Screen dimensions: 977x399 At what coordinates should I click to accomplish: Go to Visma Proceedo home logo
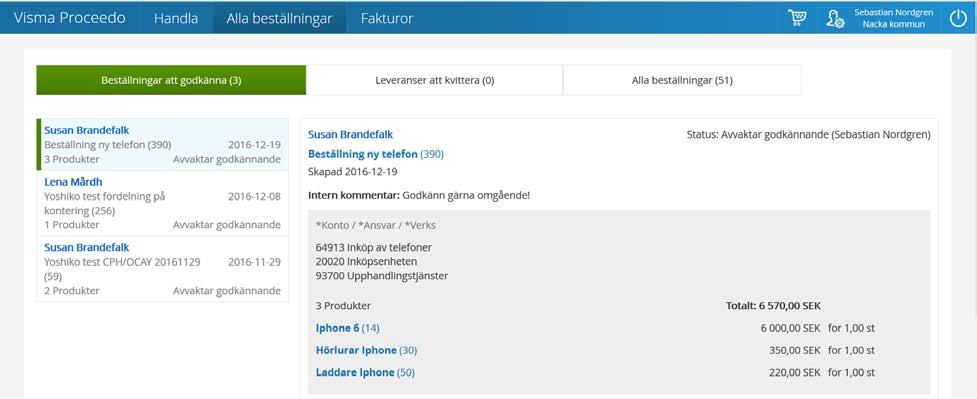coord(69,18)
